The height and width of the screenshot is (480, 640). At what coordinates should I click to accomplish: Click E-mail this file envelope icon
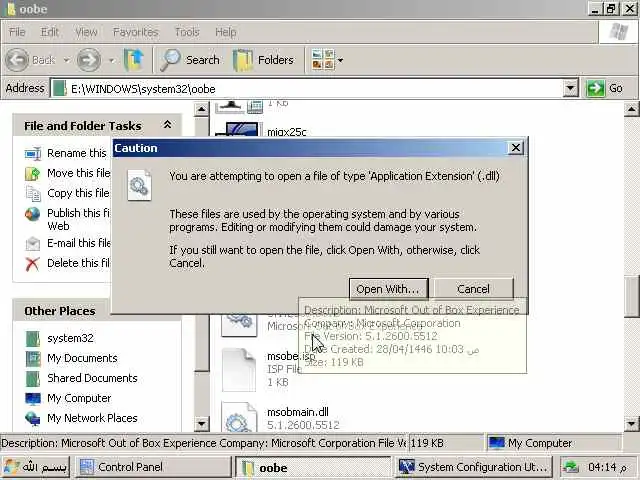click(x=33, y=244)
